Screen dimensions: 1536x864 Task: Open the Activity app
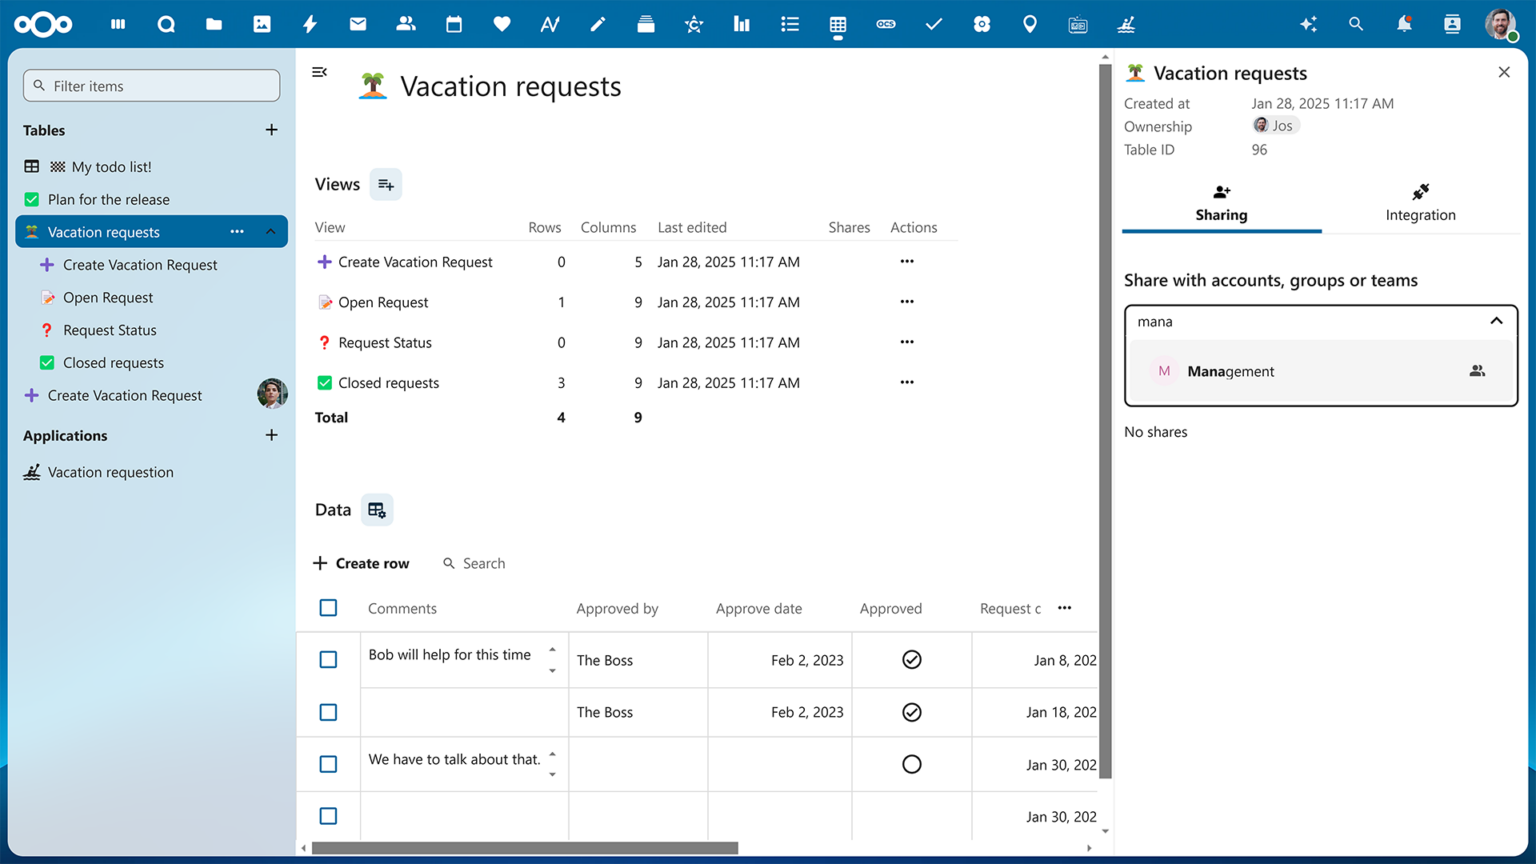tap(309, 24)
